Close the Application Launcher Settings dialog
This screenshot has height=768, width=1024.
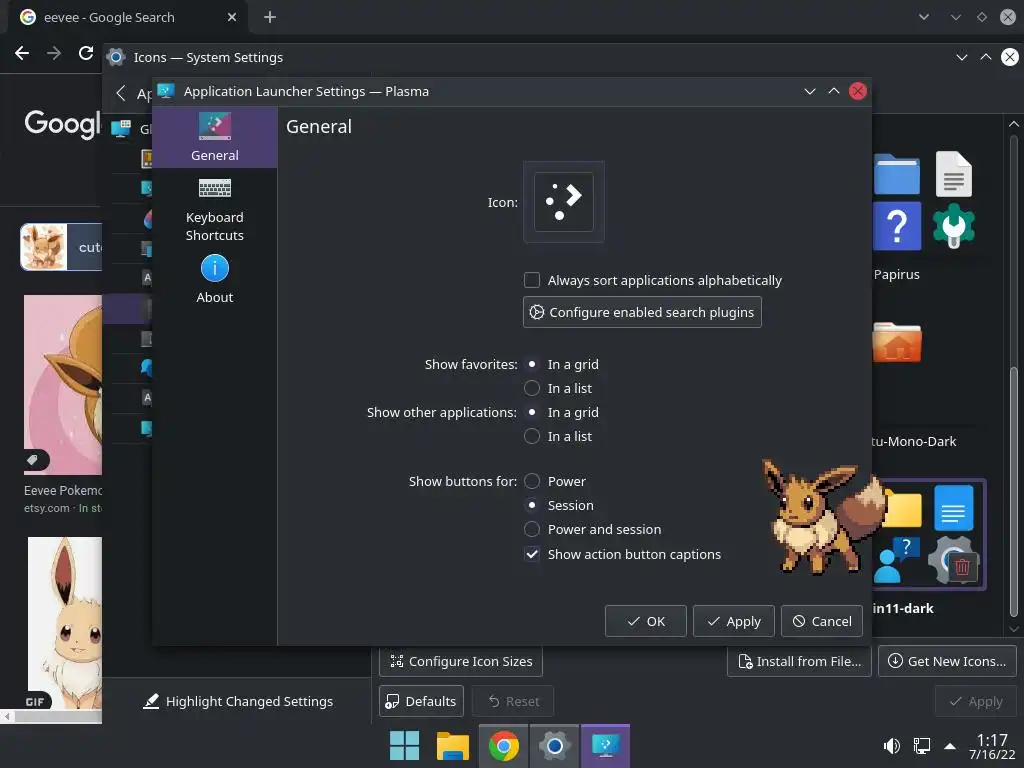pyautogui.click(x=857, y=91)
